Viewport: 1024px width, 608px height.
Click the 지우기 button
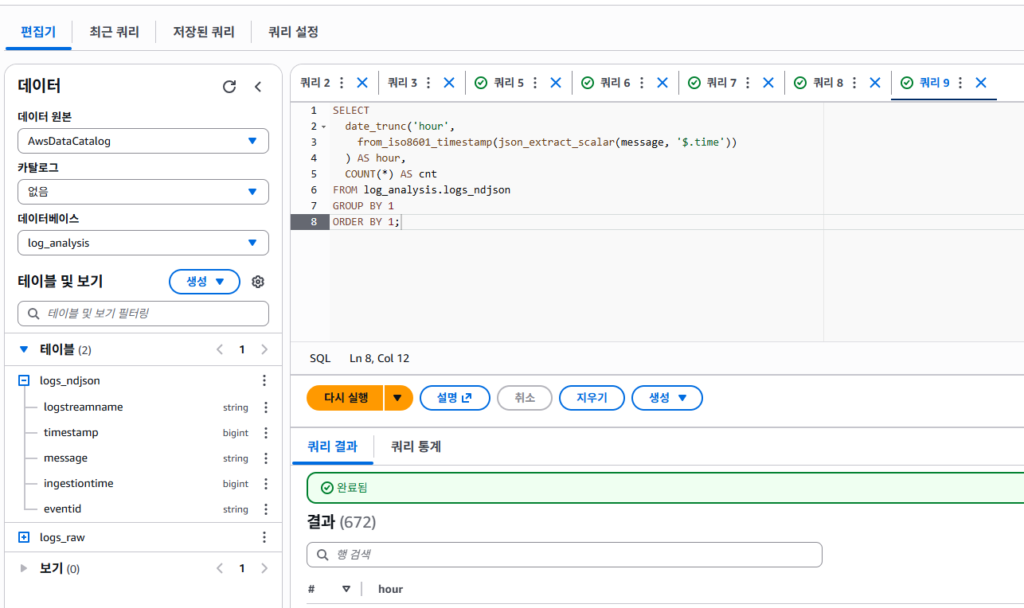pos(591,398)
